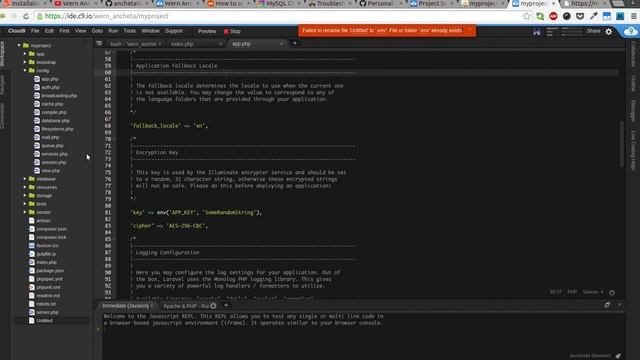Screen dimensions: 640x360
Task: Open the Tools menu
Action: (129, 31)
